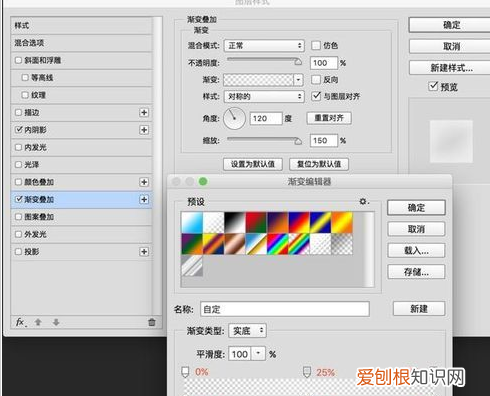Click the 复位为默认值 button
Screen dimensions: 490x396
pos(319,164)
